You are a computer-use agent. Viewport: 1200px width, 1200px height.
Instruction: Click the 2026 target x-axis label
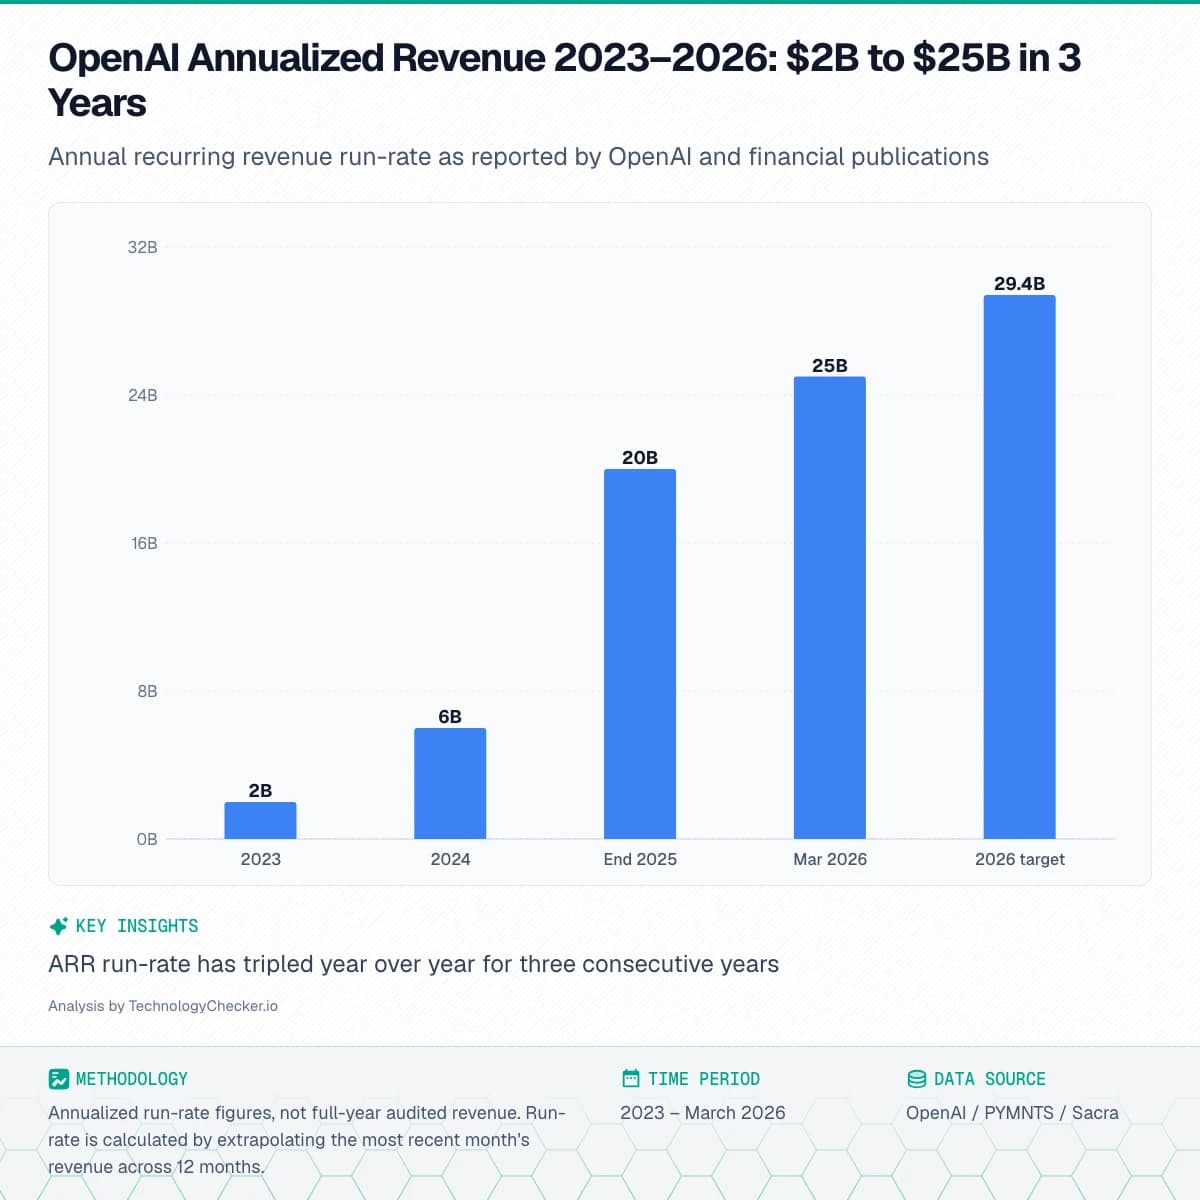[x=1020, y=859]
